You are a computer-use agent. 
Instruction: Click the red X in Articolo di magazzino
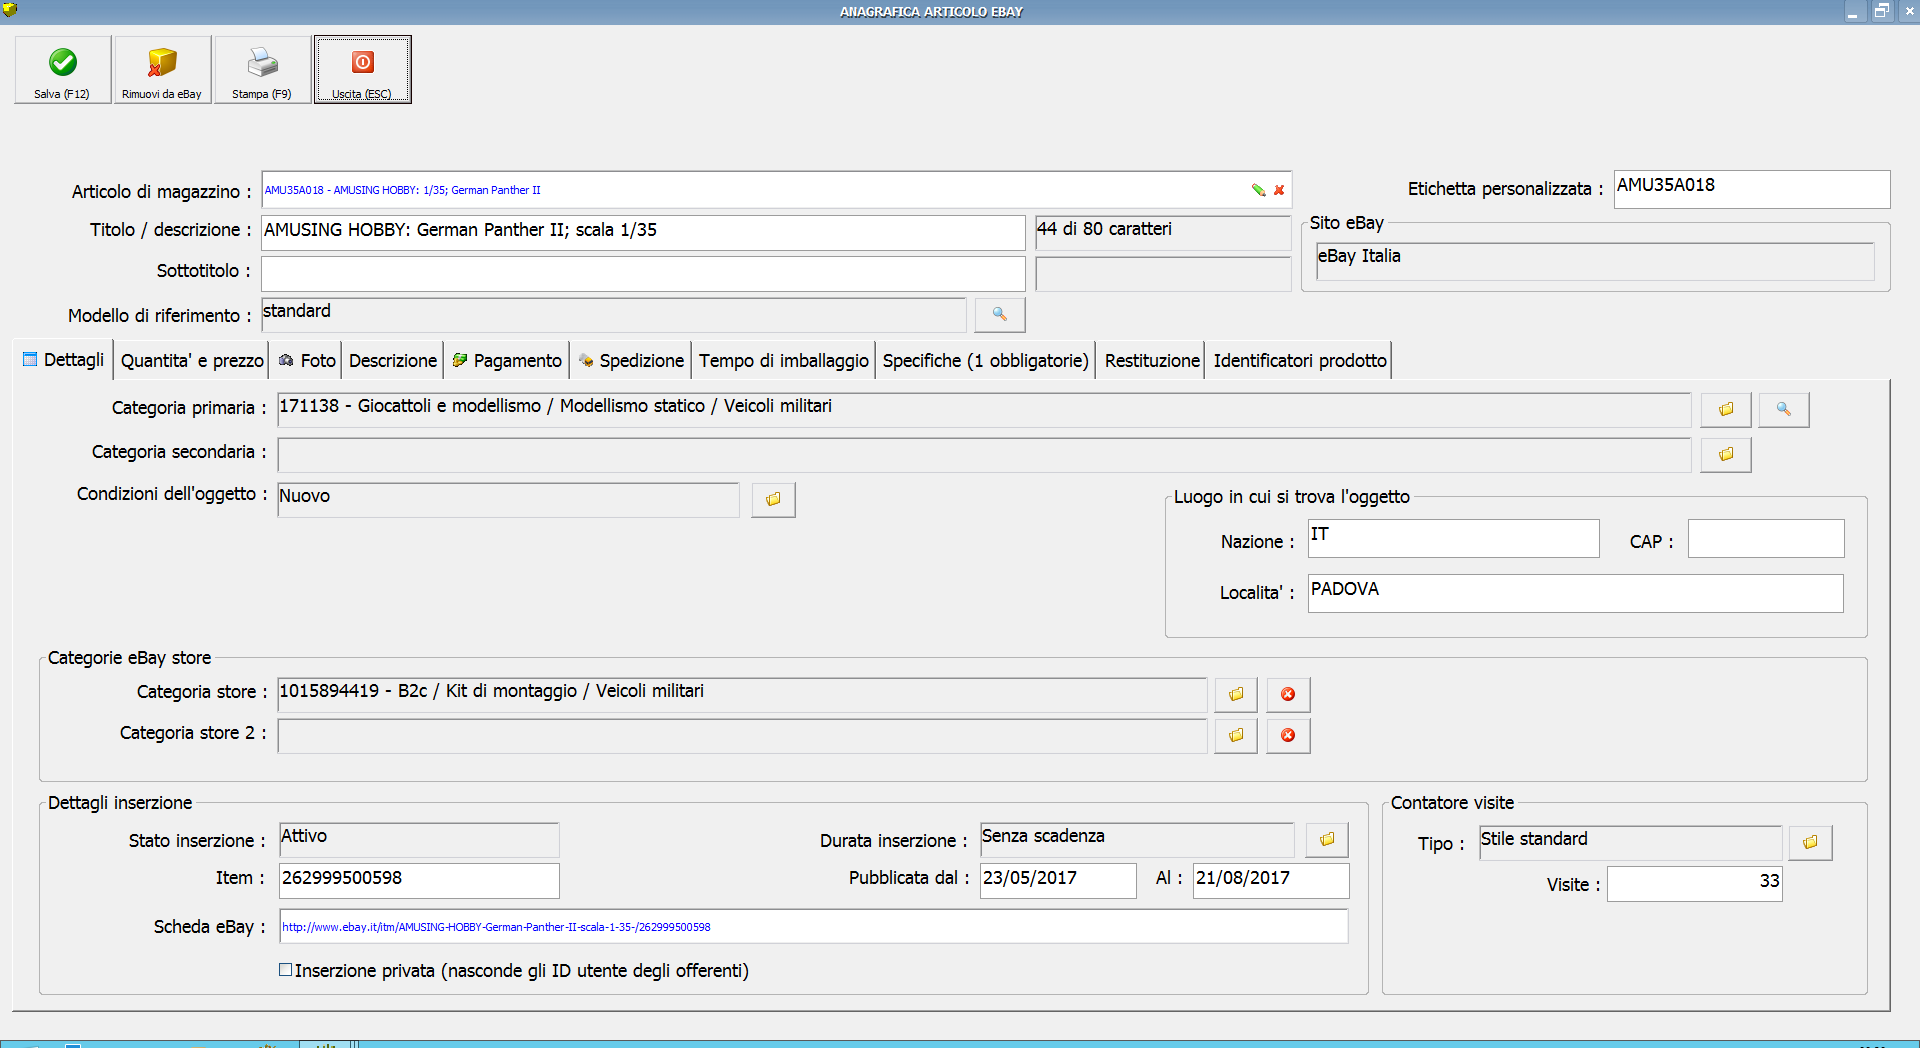[x=1279, y=190]
